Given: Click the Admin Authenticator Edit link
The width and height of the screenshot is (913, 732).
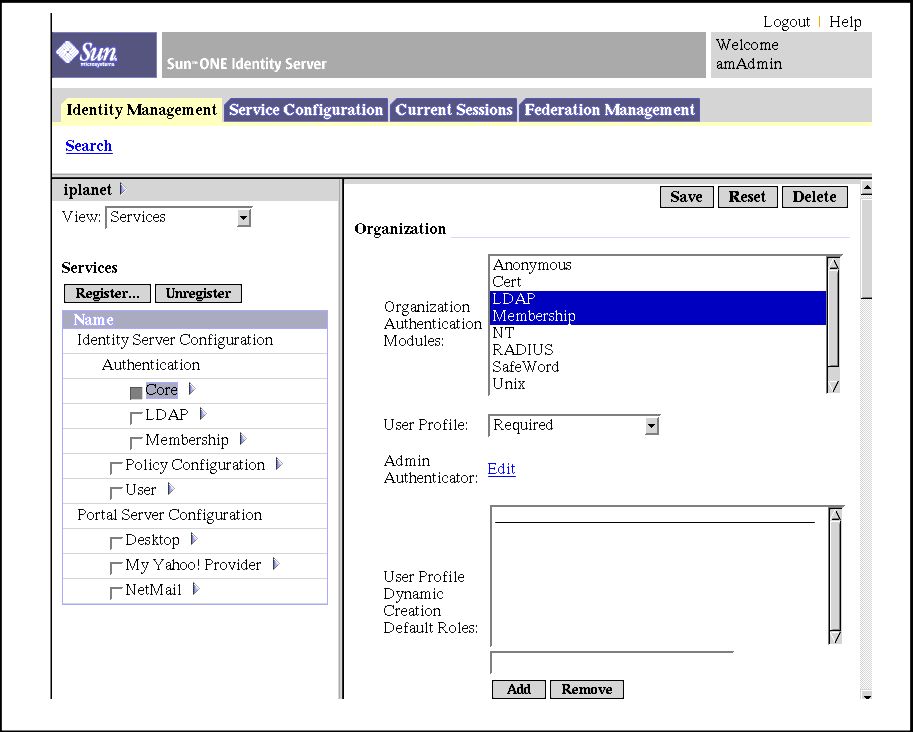Looking at the screenshot, I should tap(501, 469).
